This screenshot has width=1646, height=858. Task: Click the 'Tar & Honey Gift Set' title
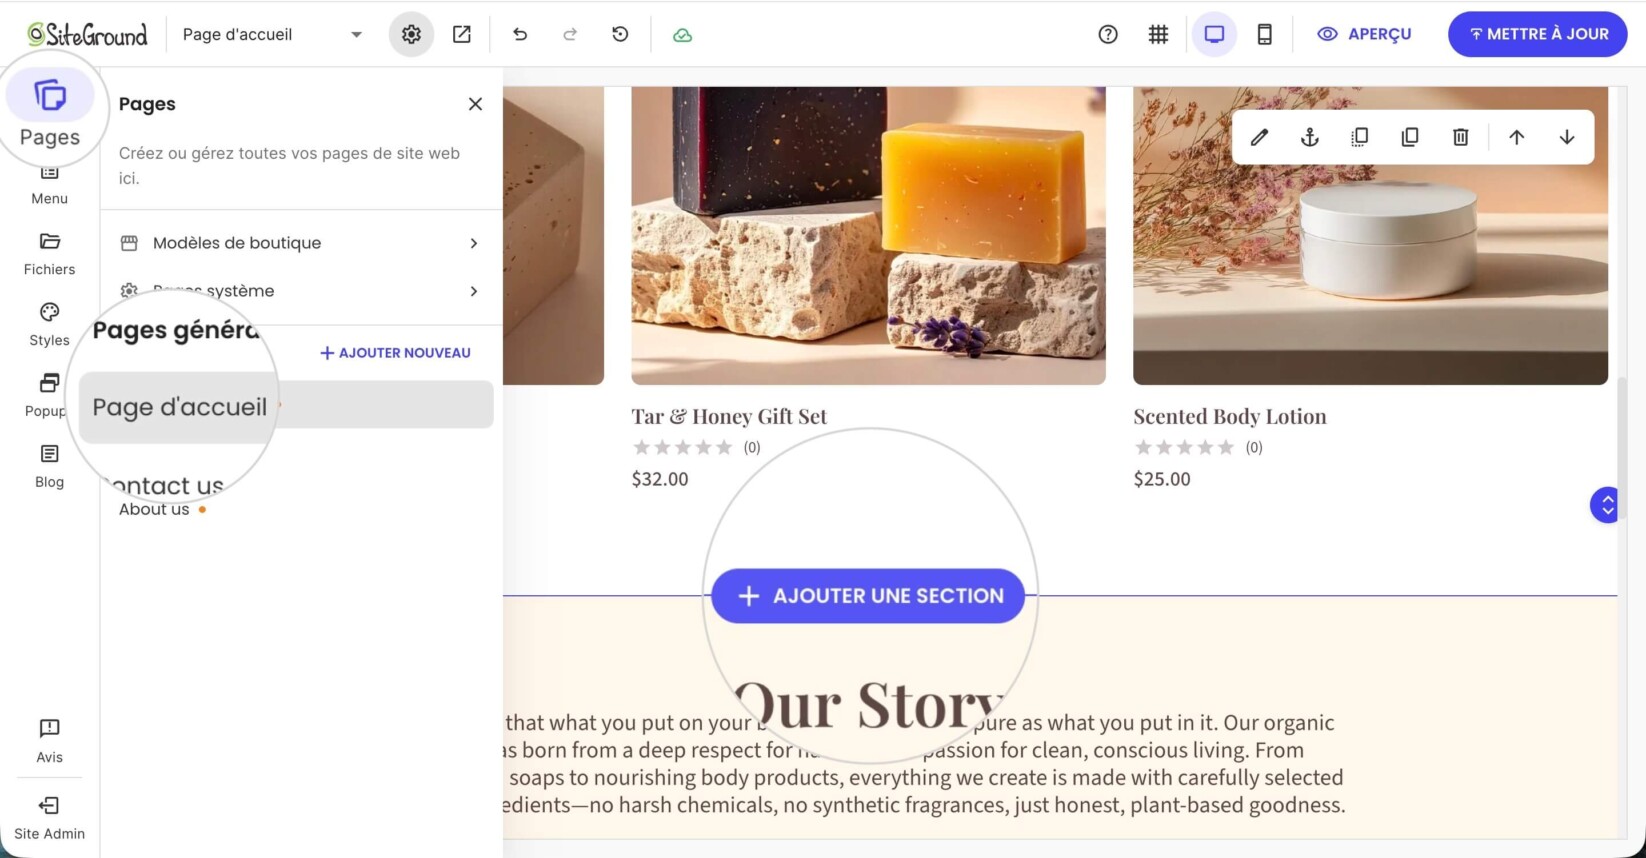pos(729,416)
